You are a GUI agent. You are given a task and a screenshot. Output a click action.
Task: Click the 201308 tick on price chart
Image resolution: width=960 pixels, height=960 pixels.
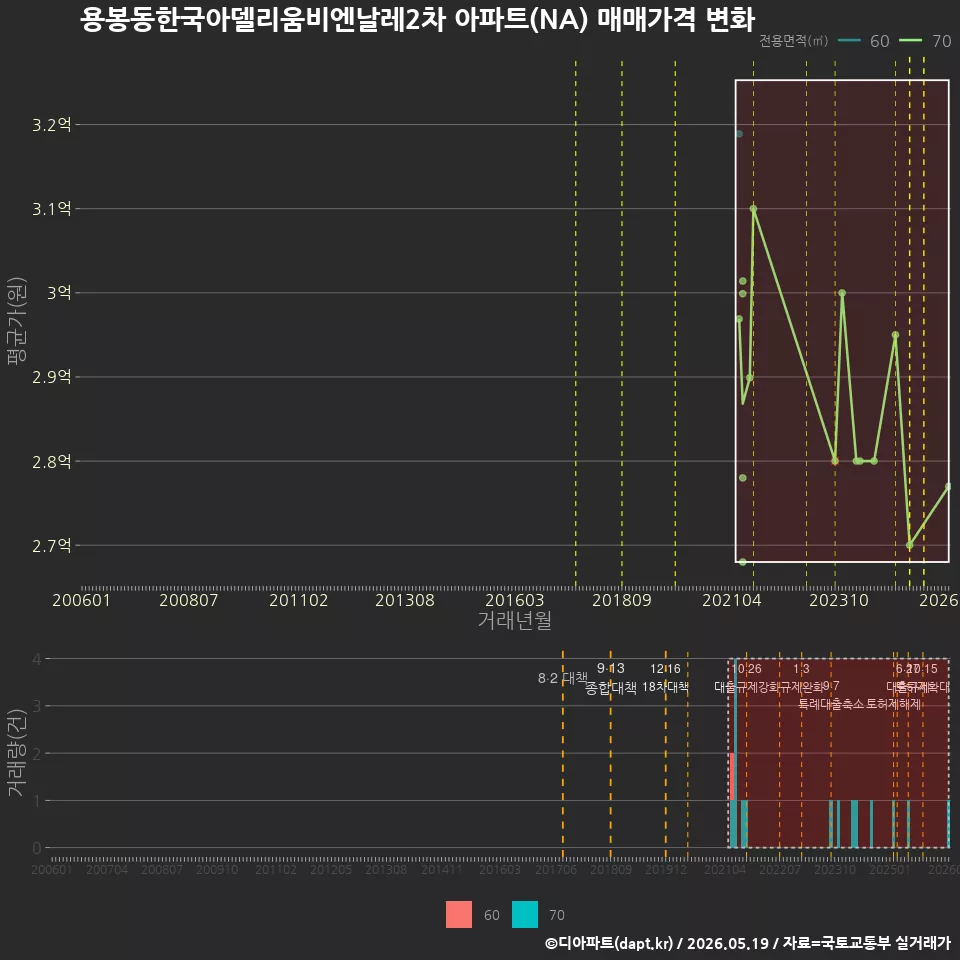405,600
